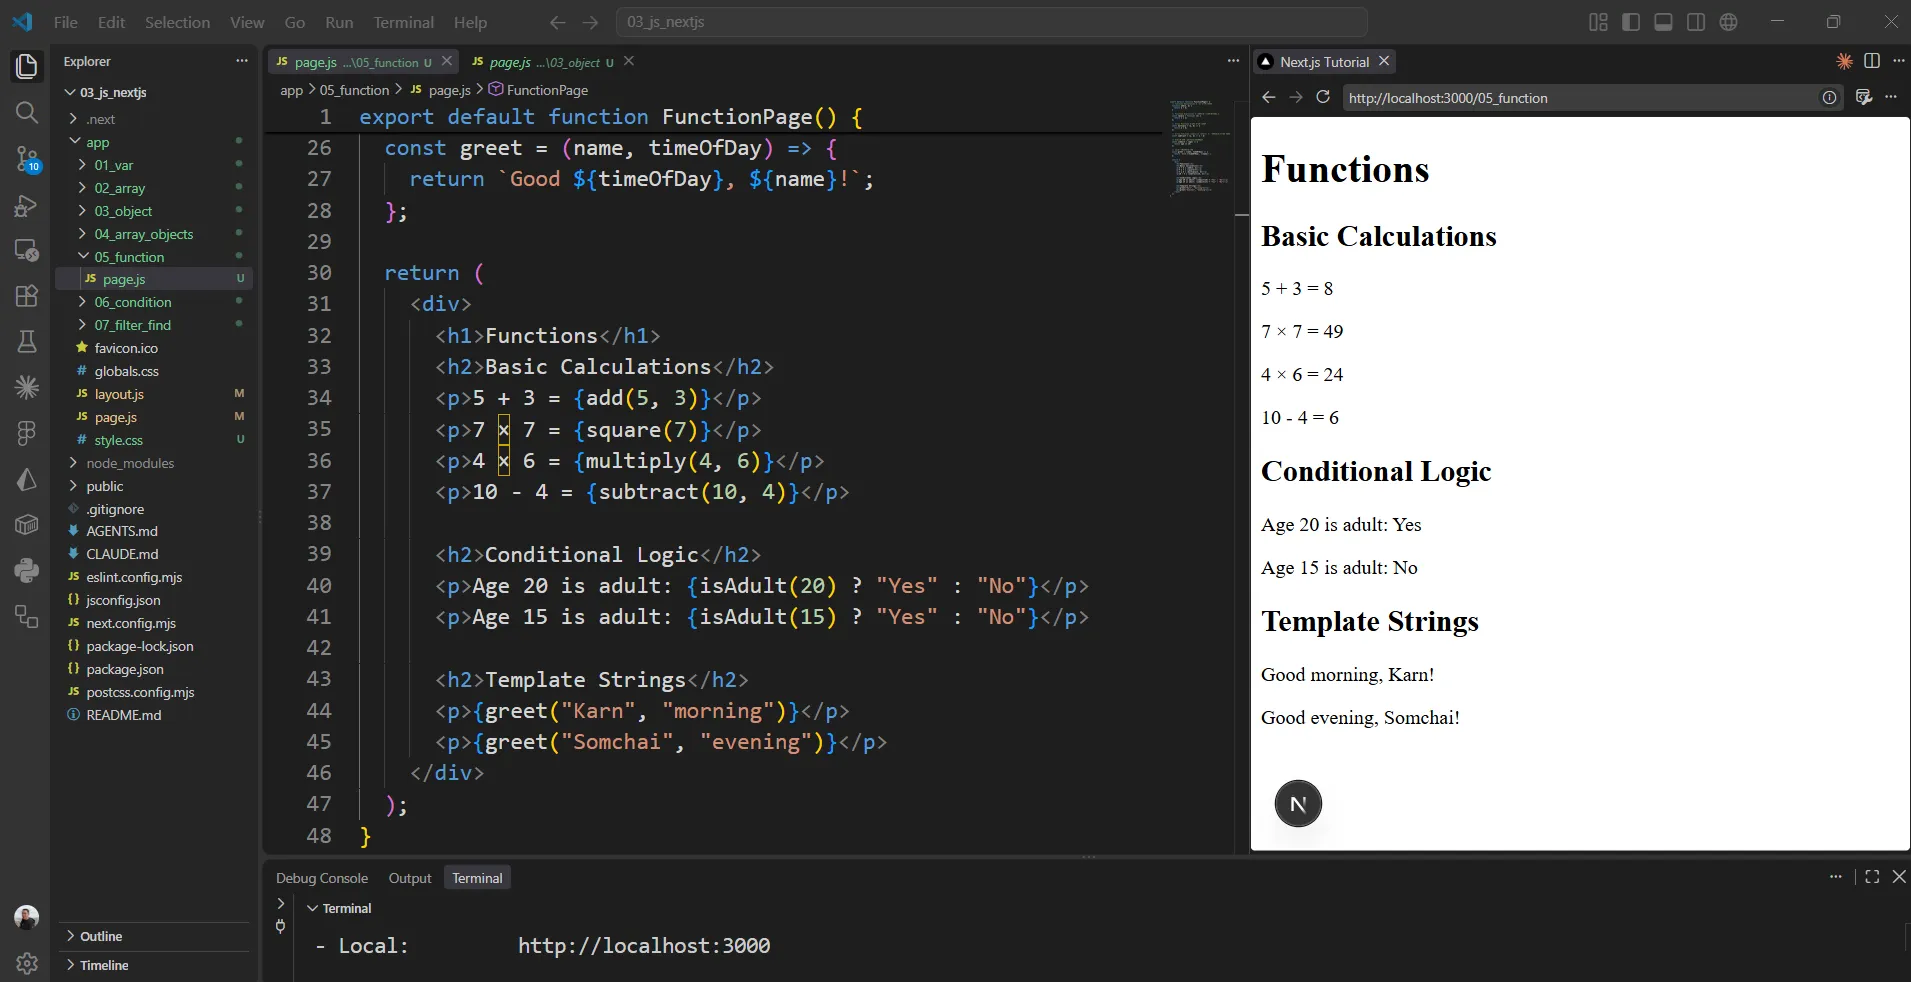Click browser preview forward arrow

pyautogui.click(x=1296, y=97)
